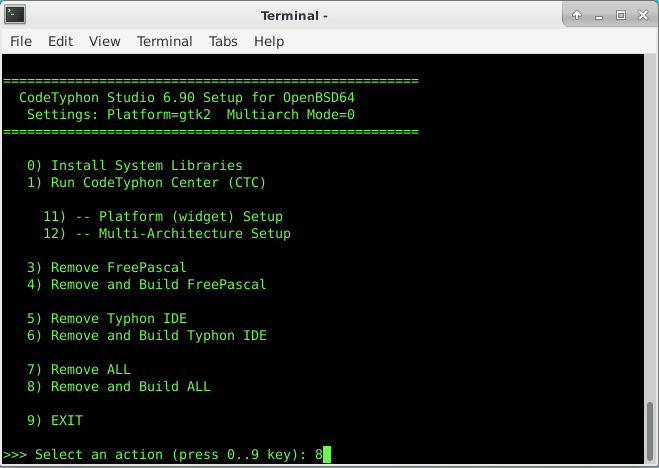This screenshot has height=468, width=659.
Task: Open the View menu
Action: 105,41
